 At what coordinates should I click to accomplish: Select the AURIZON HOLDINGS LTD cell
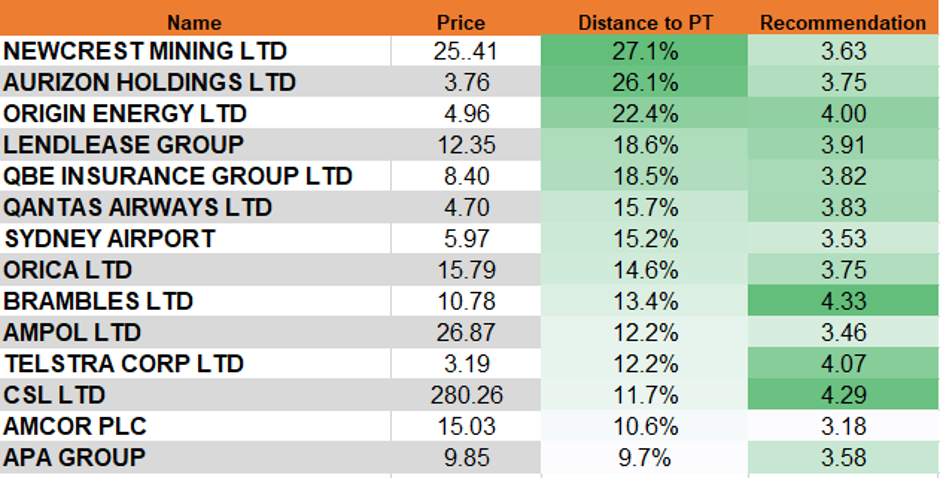pyautogui.click(x=195, y=82)
